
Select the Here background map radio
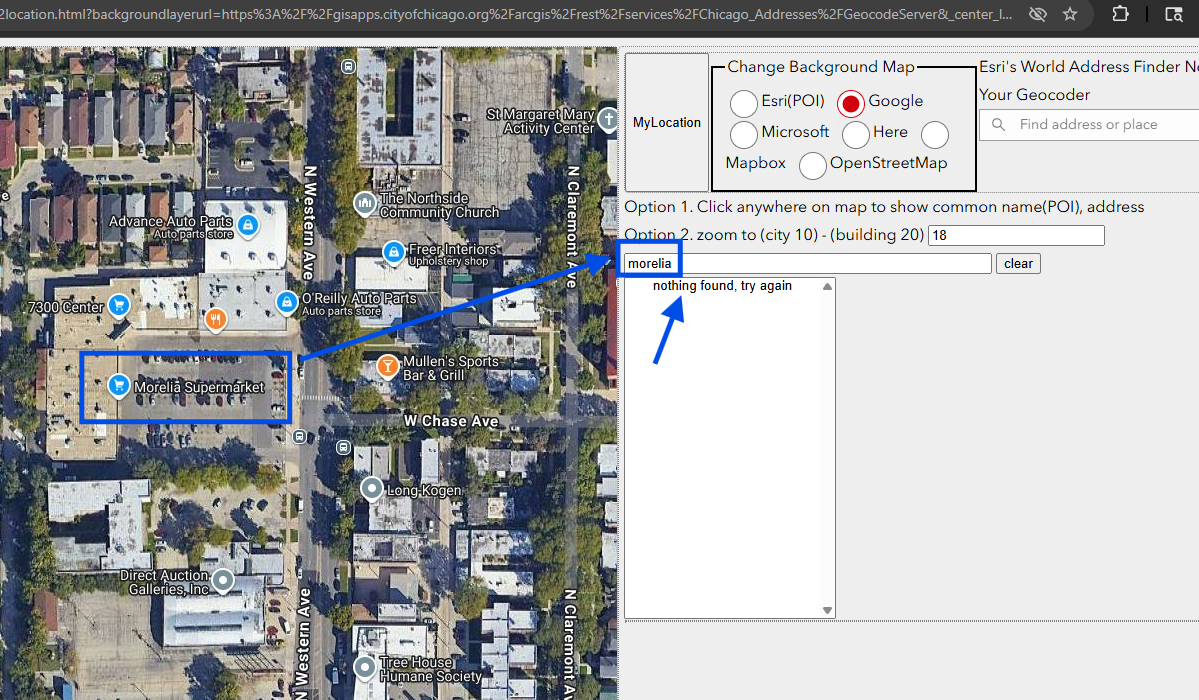(x=856, y=135)
